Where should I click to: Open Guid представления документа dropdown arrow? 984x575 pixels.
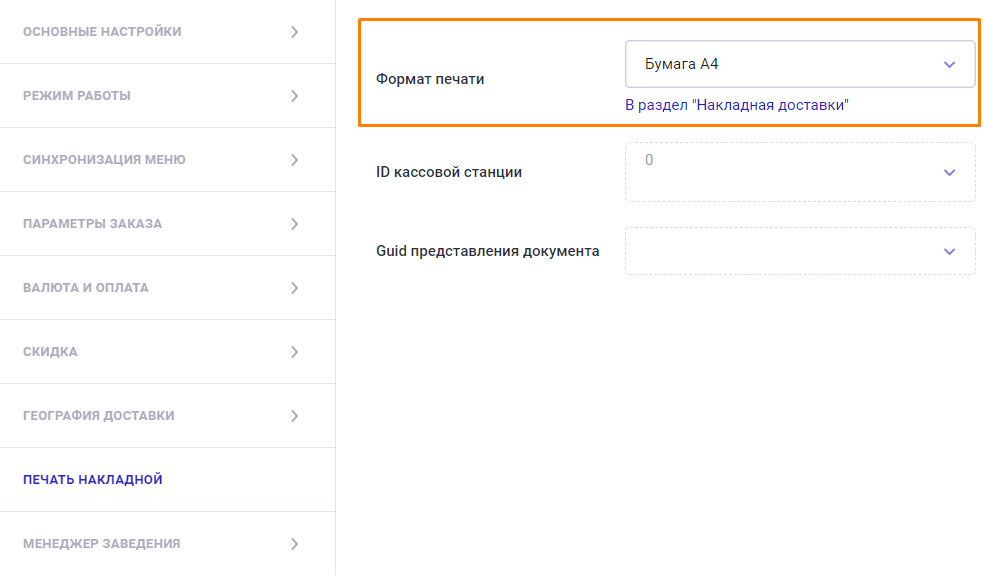pyautogui.click(x=949, y=251)
